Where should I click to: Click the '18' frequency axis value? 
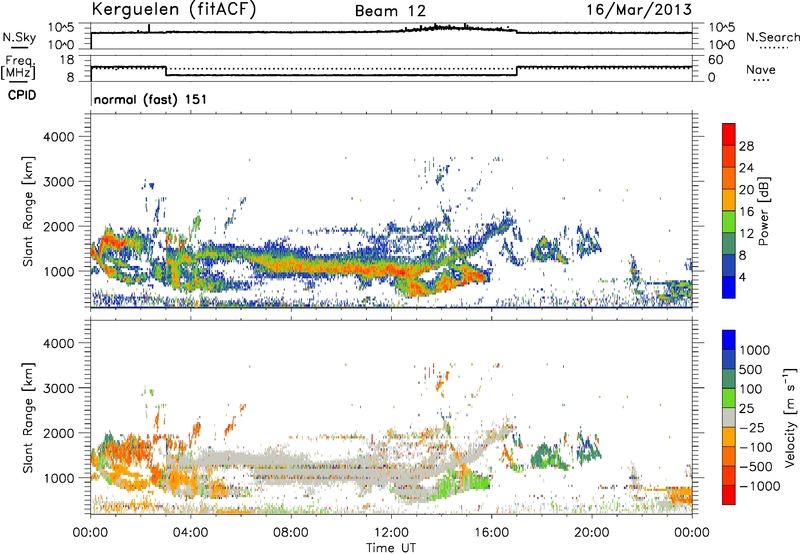click(x=67, y=60)
